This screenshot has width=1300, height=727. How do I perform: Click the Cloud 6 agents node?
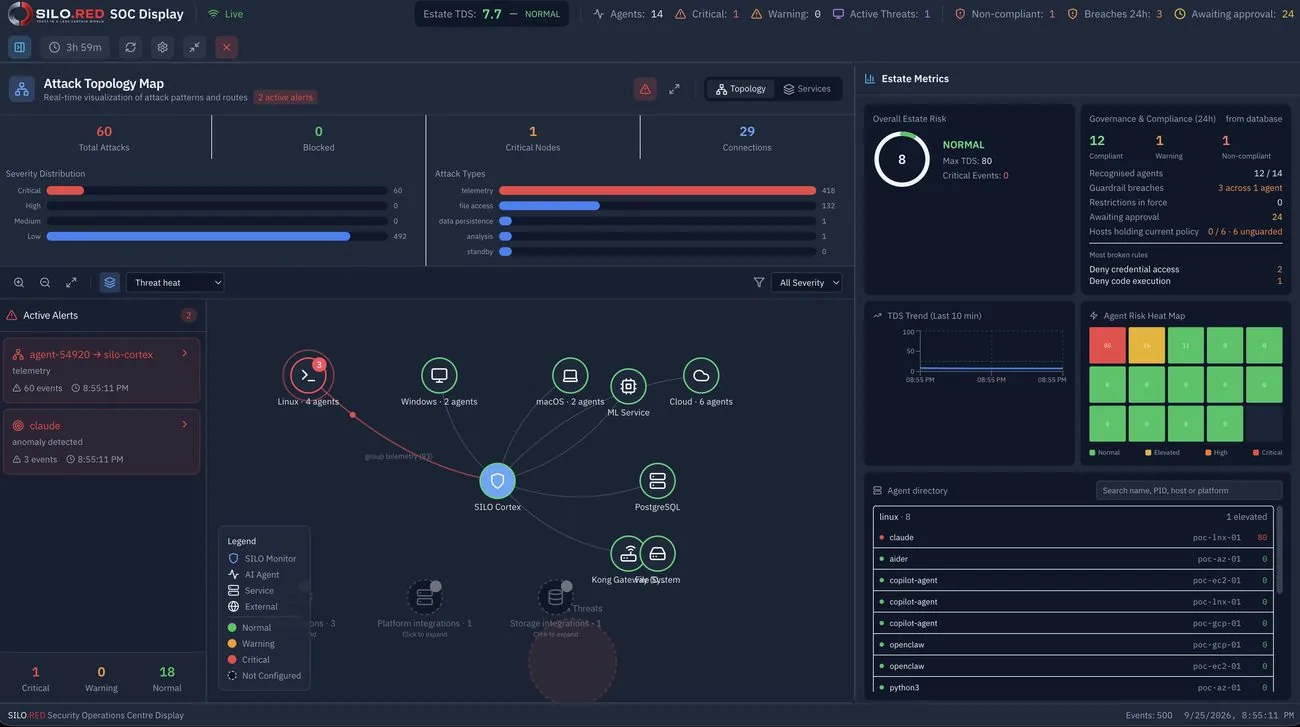(x=701, y=376)
